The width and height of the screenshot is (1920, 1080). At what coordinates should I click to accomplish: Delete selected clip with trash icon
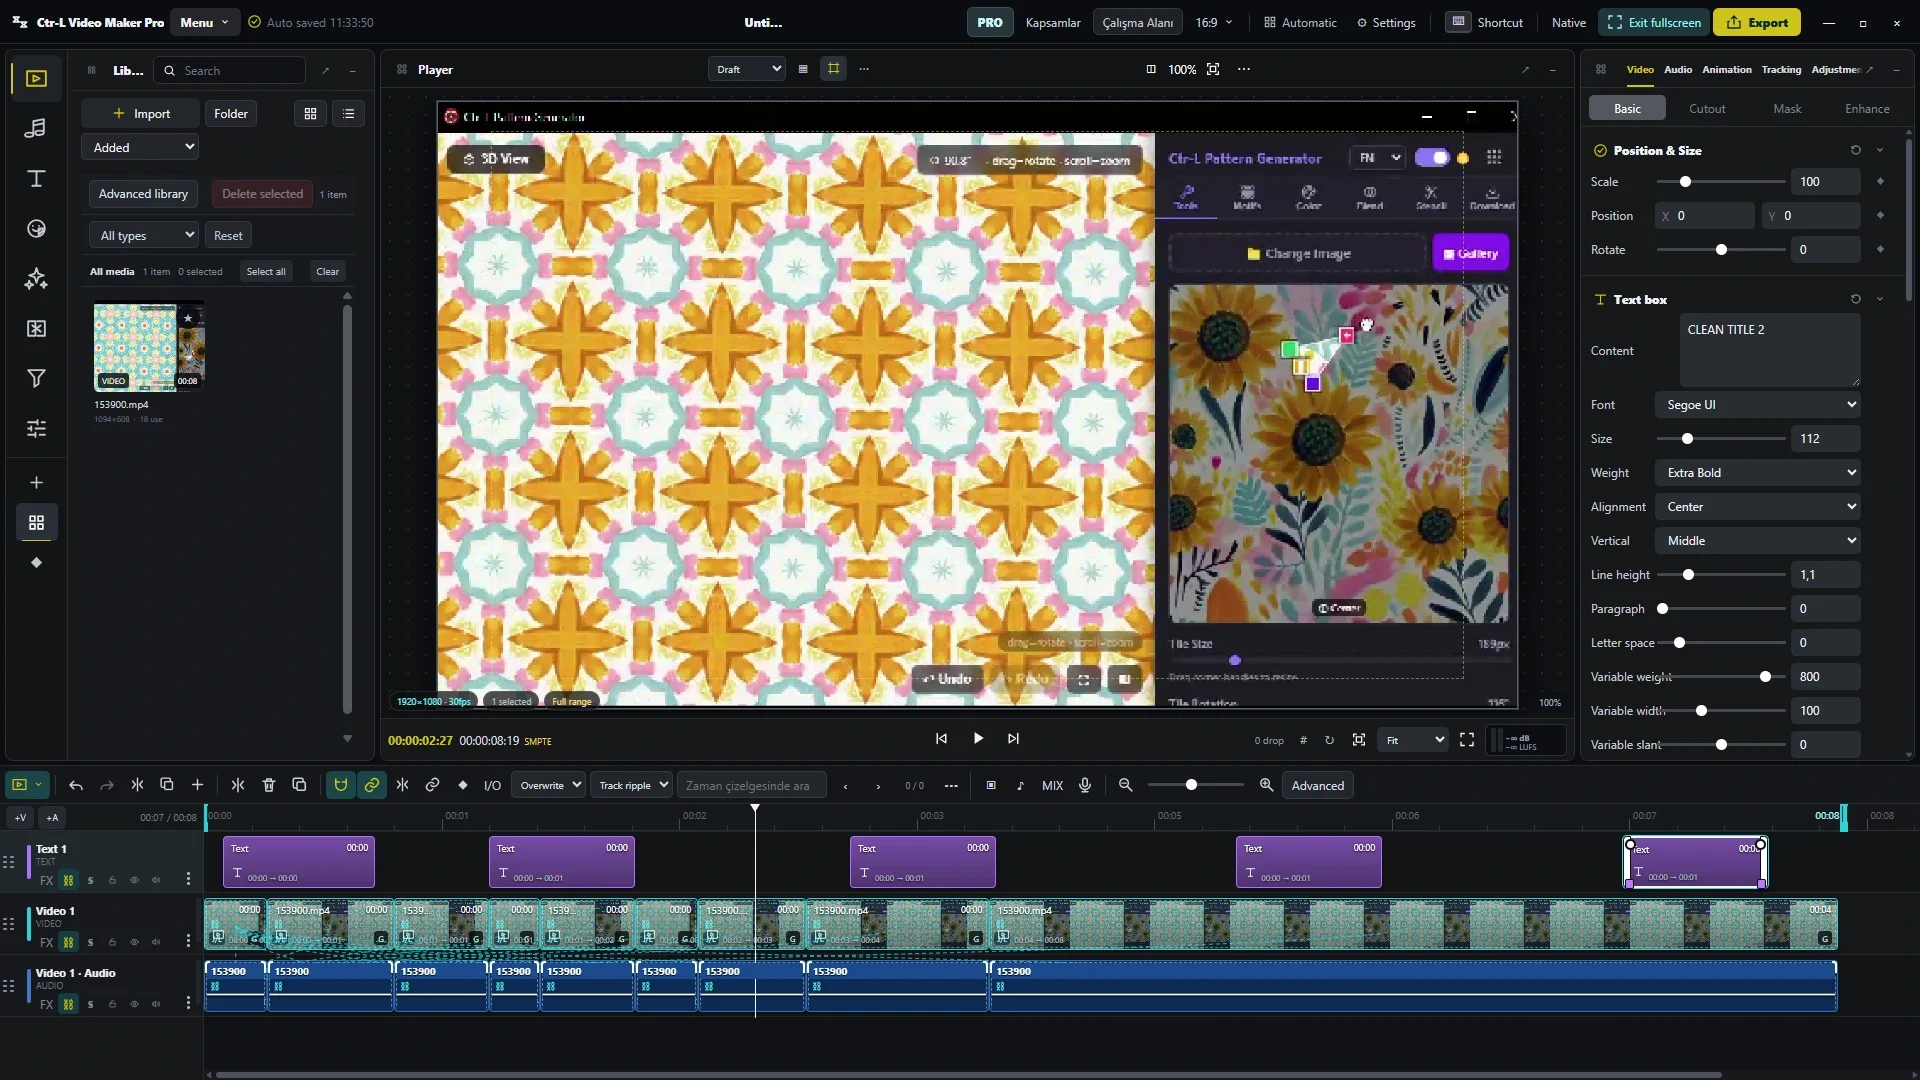tap(268, 786)
